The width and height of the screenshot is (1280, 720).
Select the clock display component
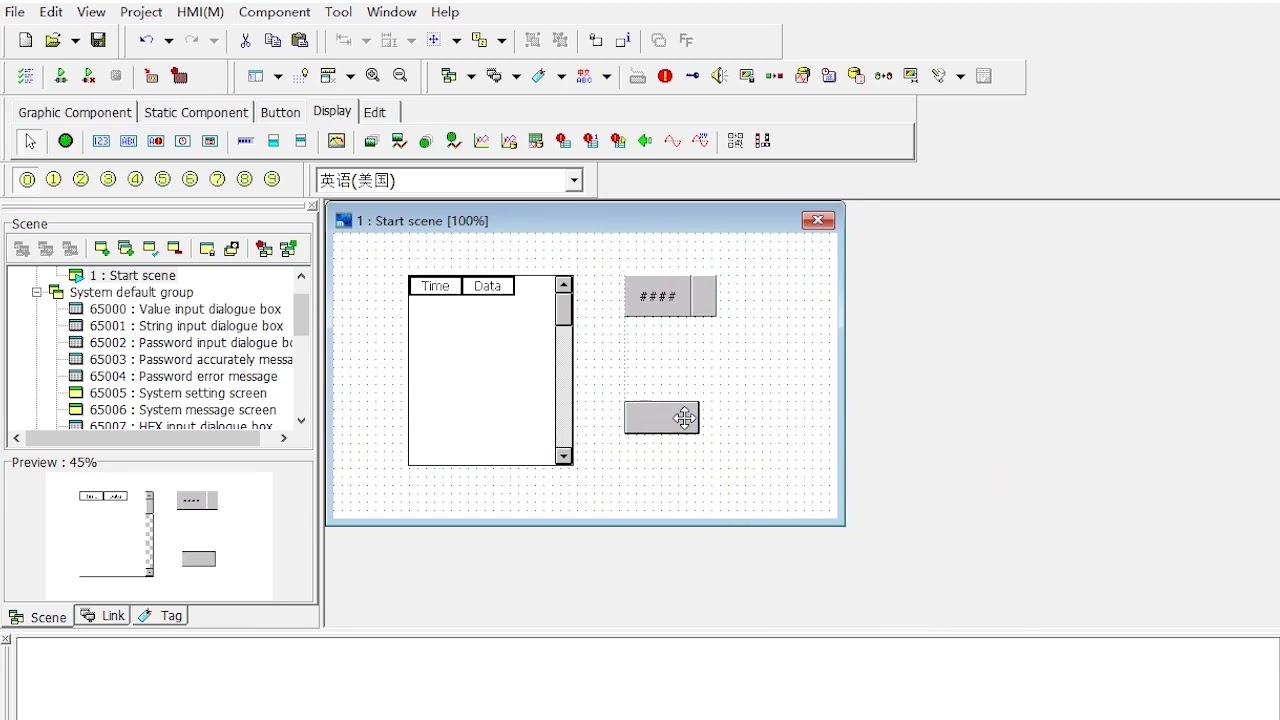click(183, 141)
